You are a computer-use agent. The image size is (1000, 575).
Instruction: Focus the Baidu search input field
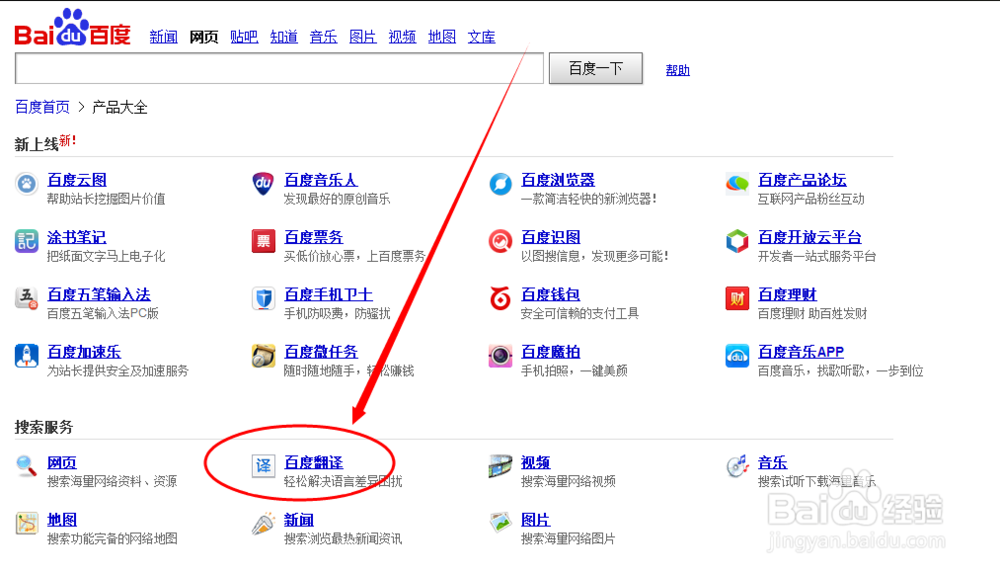(279, 68)
